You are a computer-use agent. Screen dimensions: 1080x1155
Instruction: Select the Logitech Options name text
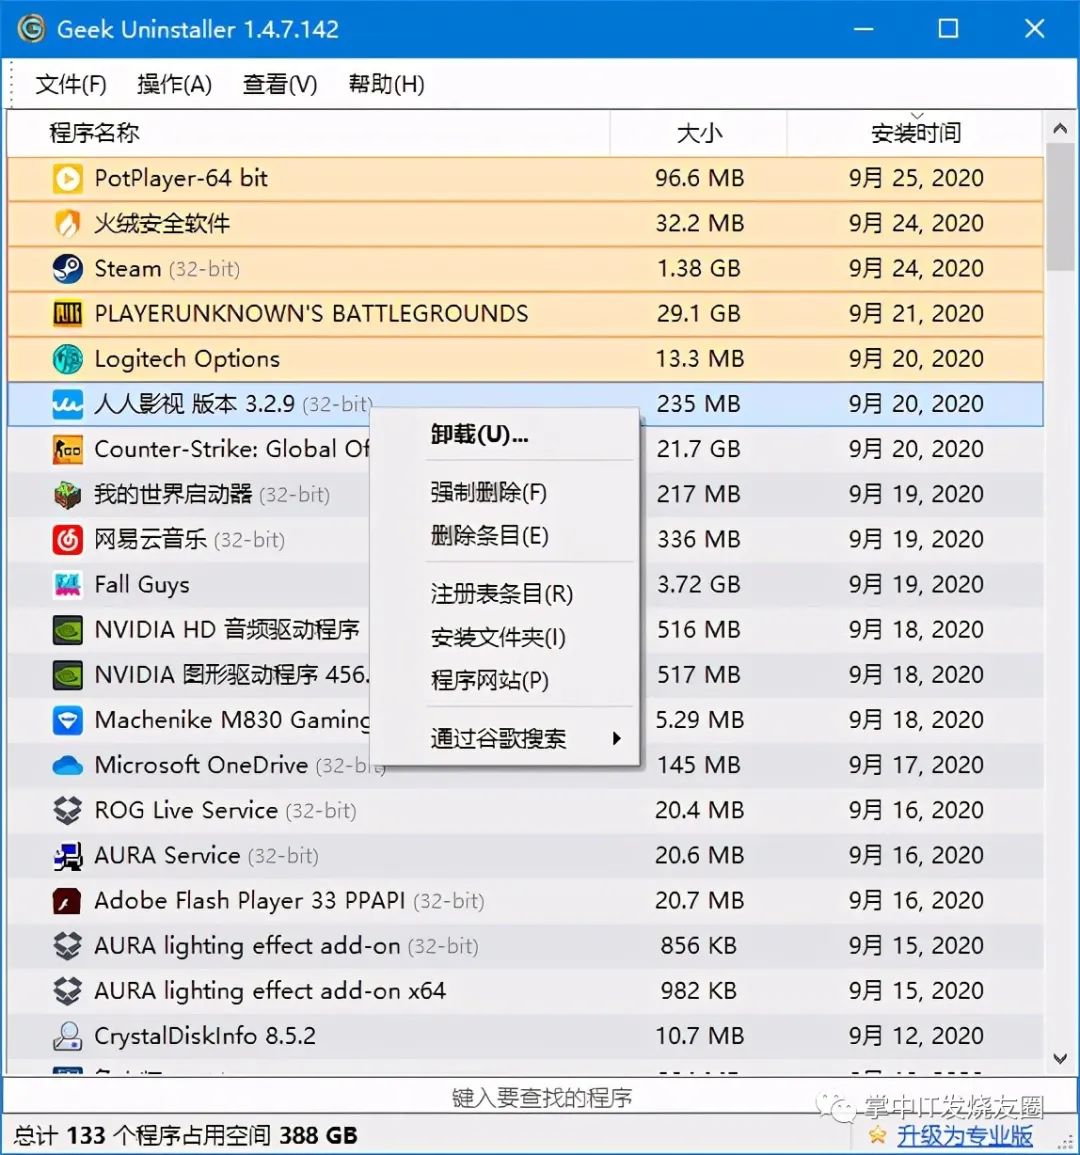[187, 359]
